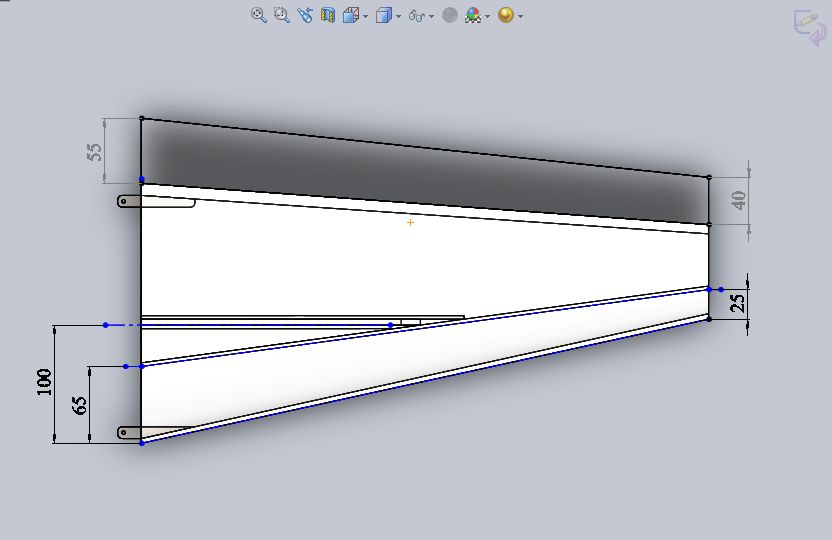The height and width of the screenshot is (540, 832).
Task: Select the 55 dimension value
Action: [93, 152]
